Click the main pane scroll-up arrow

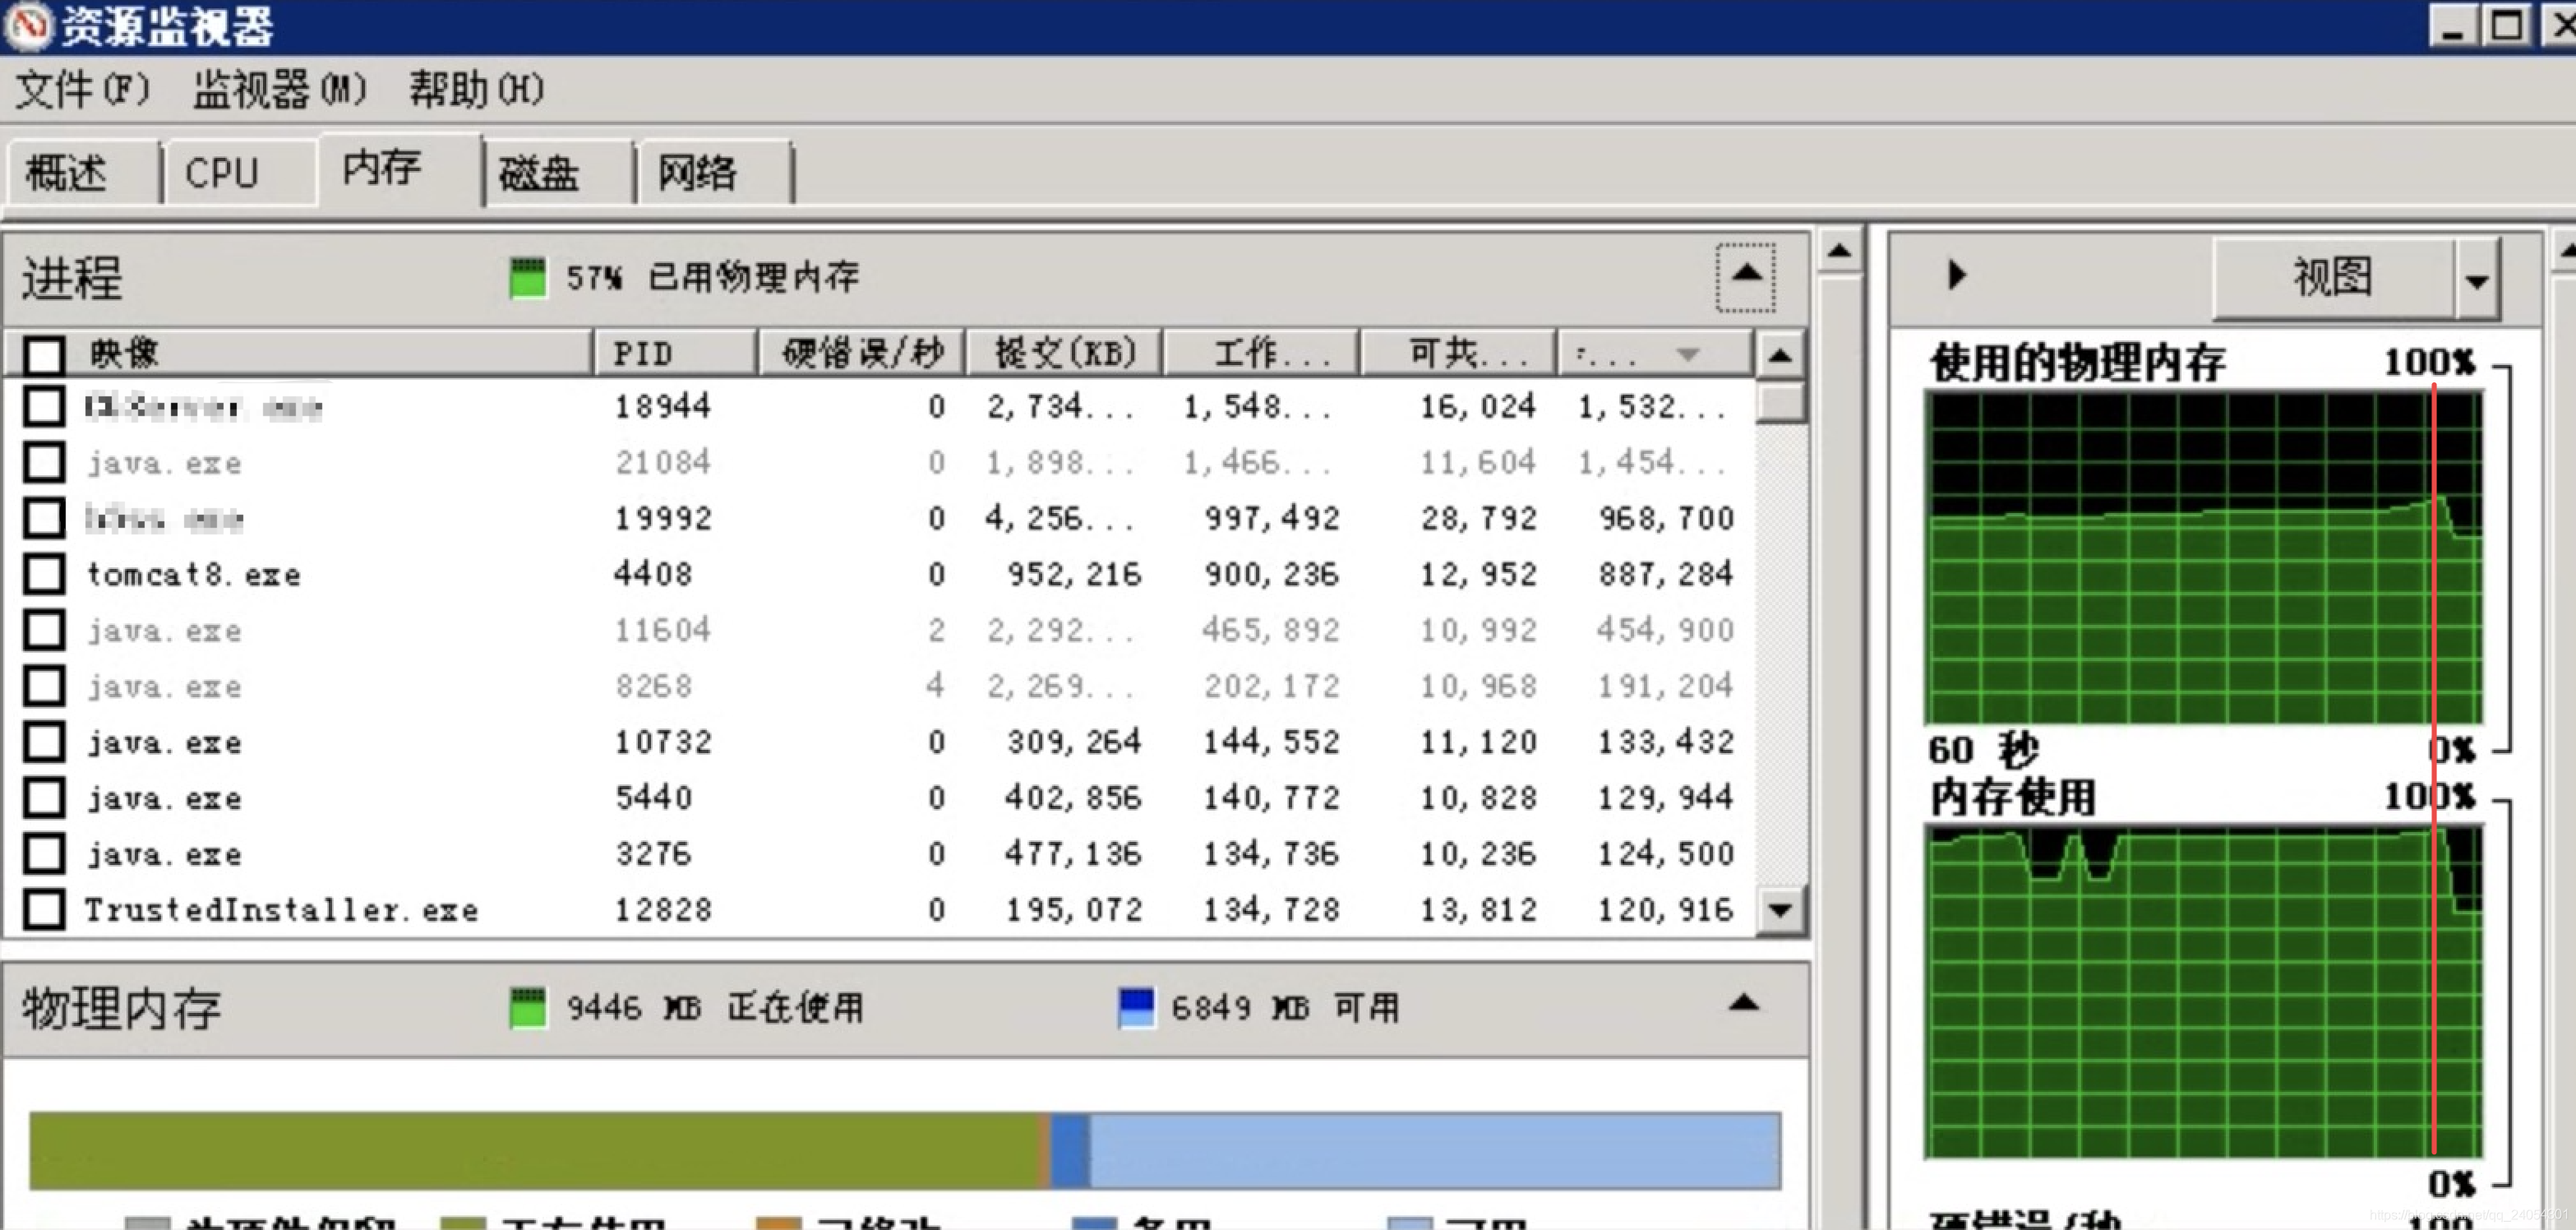click(x=1839, y=250)
